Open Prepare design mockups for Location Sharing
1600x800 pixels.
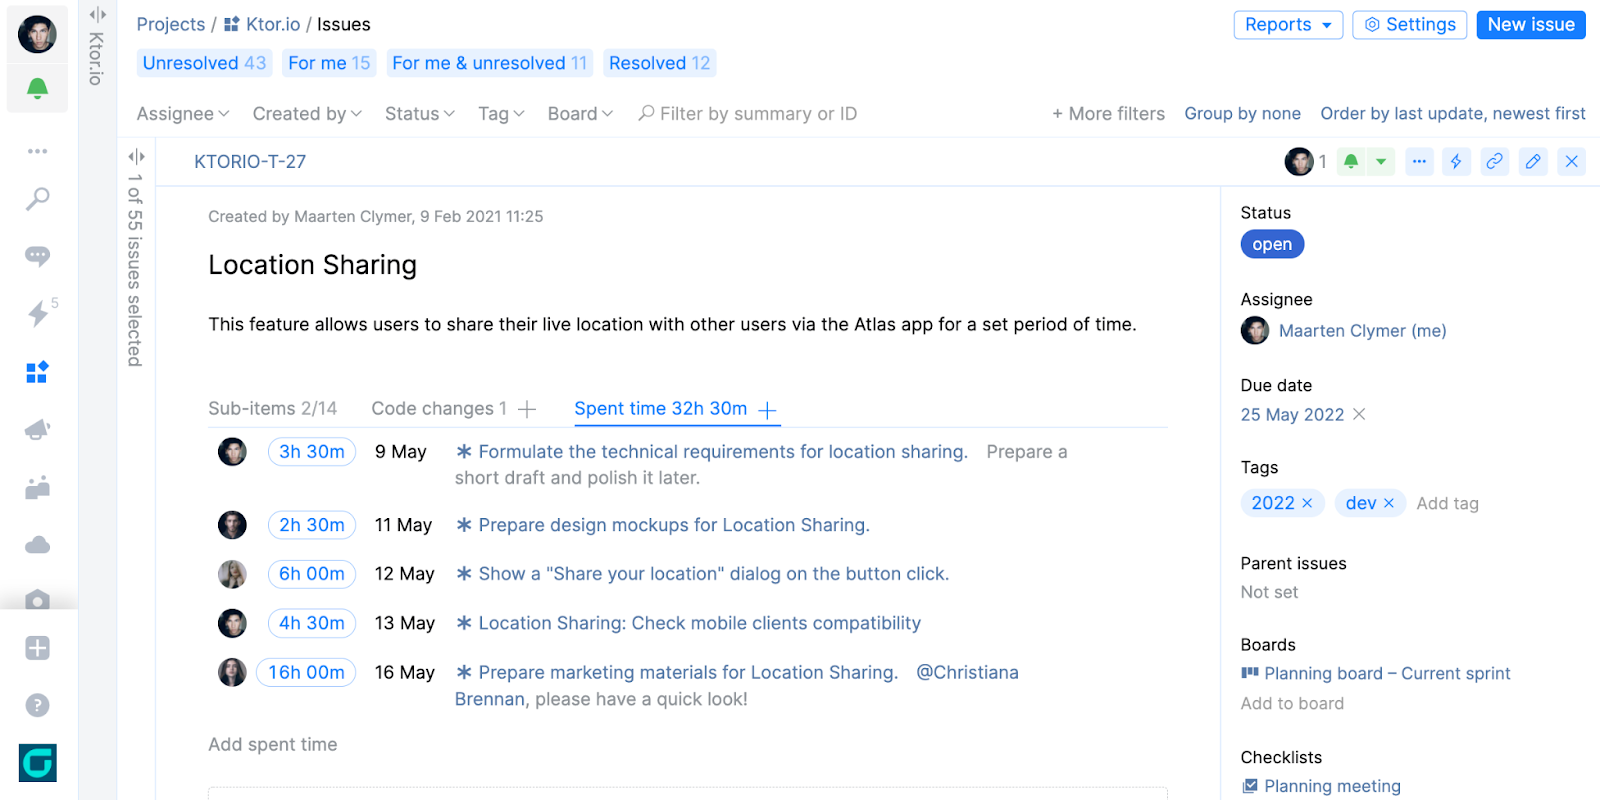pos(674,525)
